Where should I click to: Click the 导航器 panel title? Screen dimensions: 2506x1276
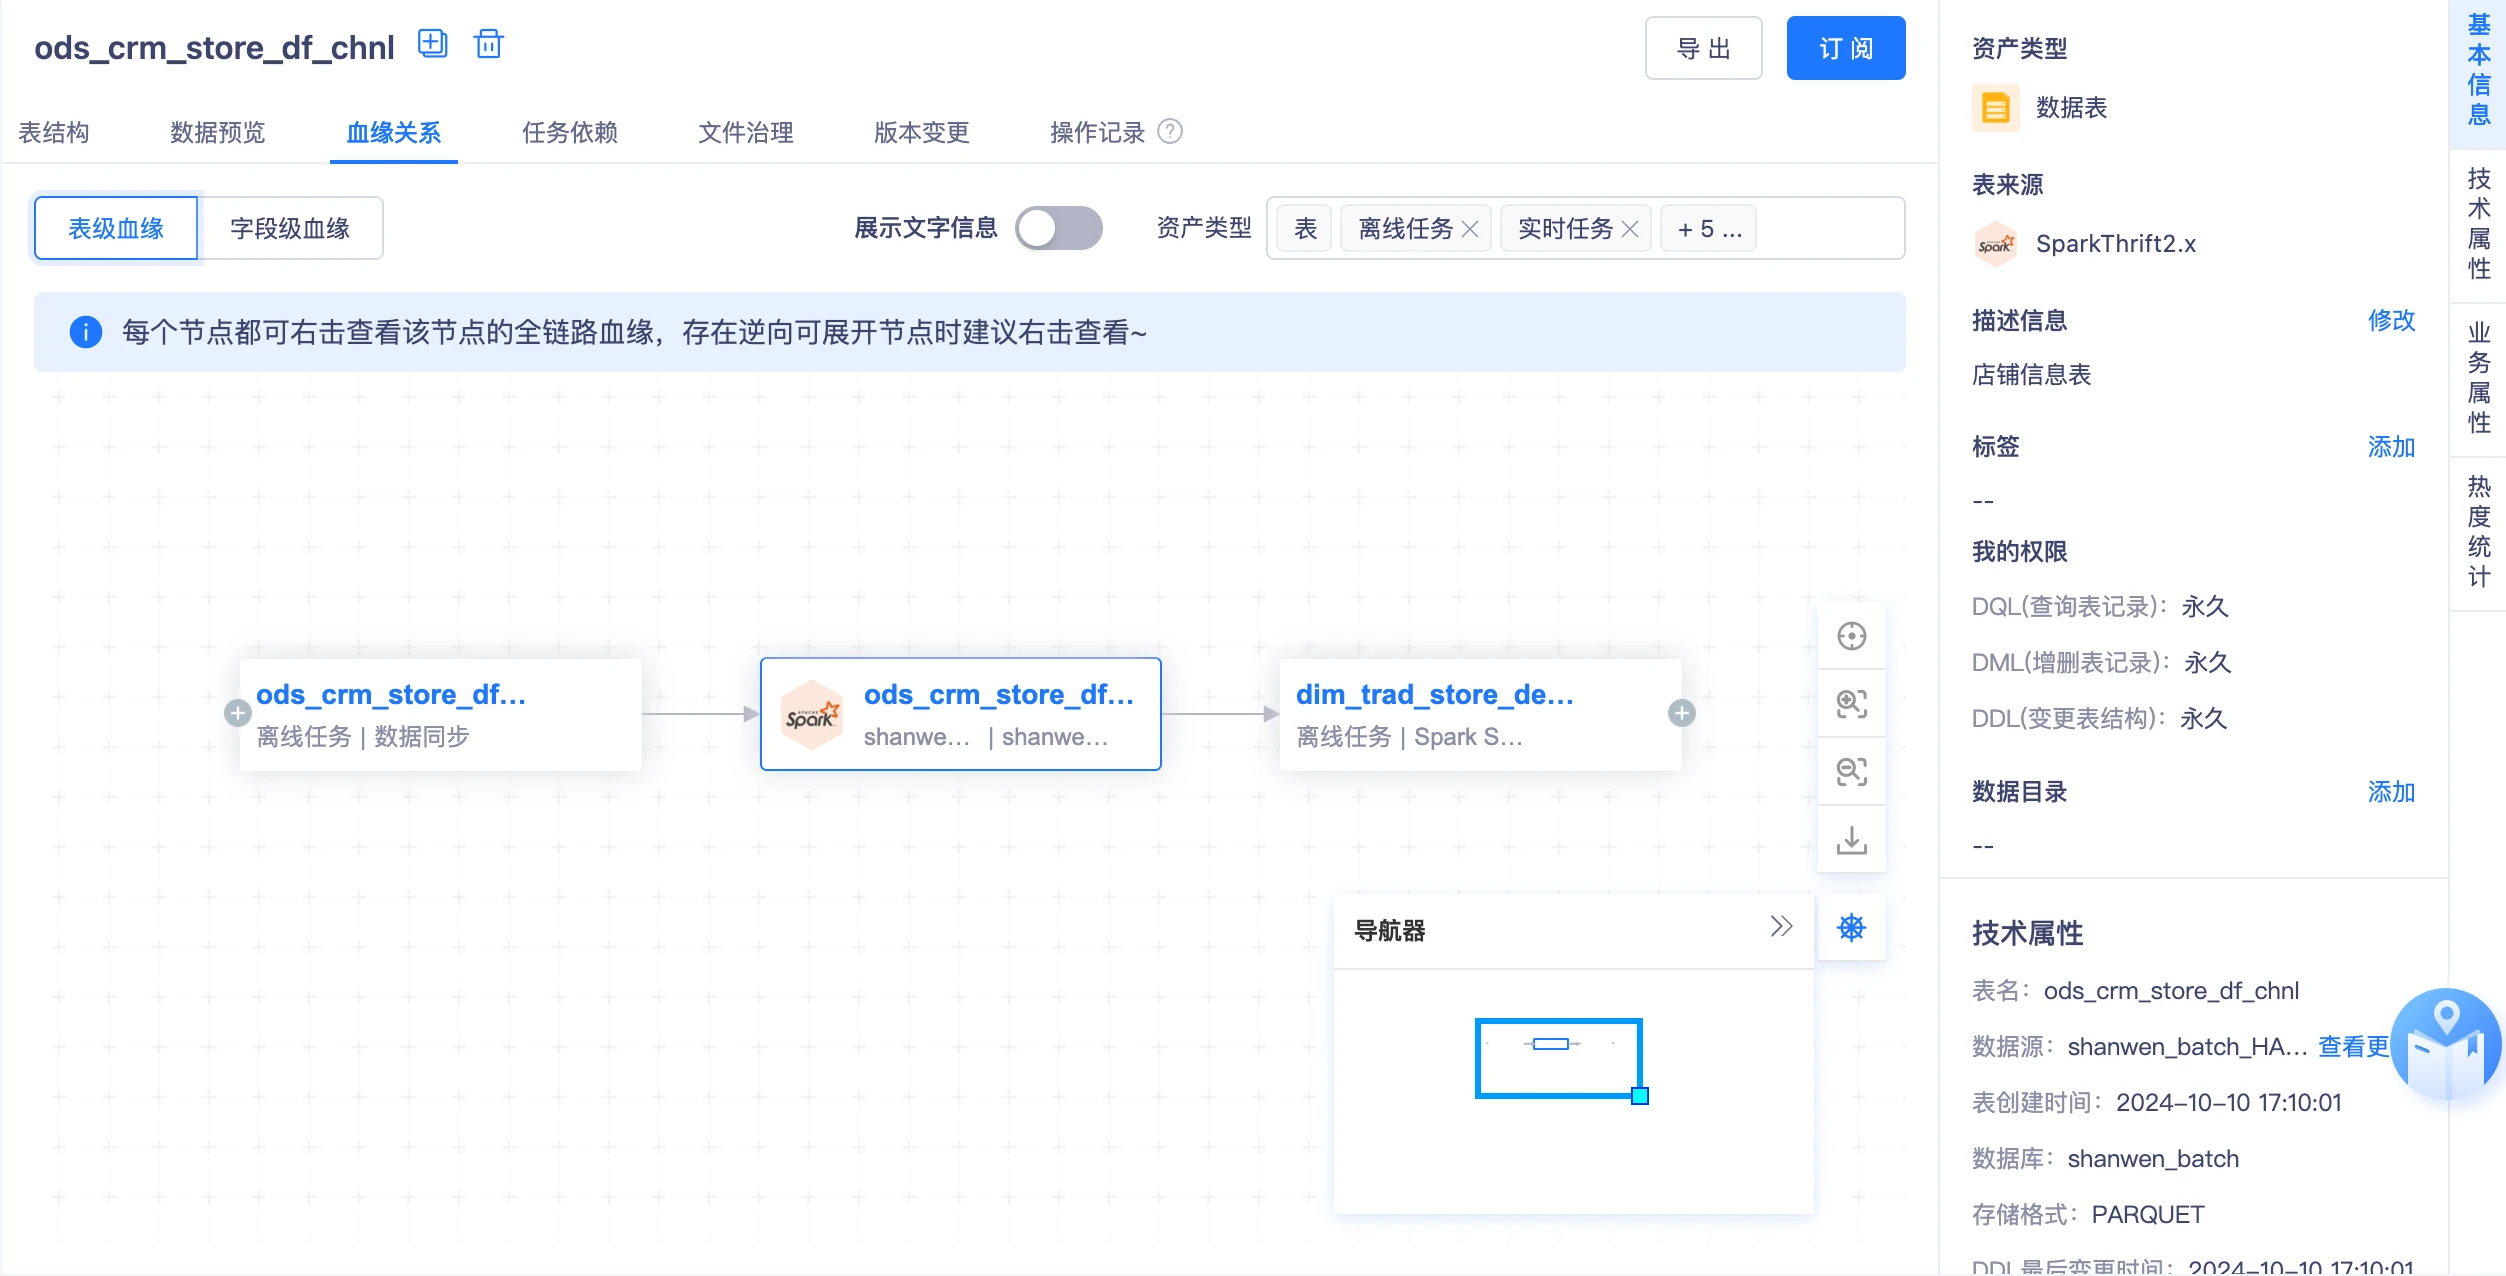pyautogui.click(x=1389, y=930)
